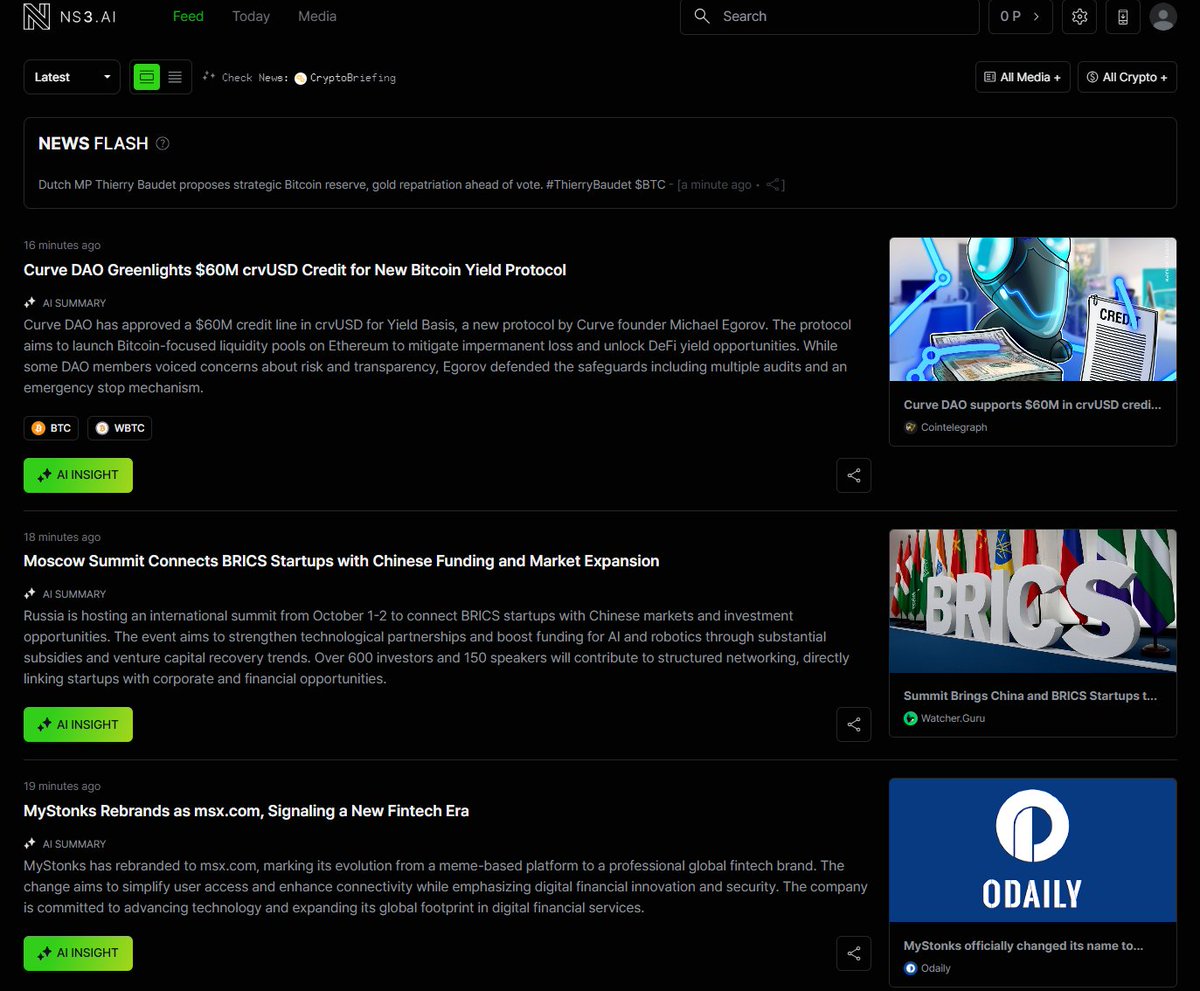Click the CryptoBriefing check news source

[x=345, y=77]
